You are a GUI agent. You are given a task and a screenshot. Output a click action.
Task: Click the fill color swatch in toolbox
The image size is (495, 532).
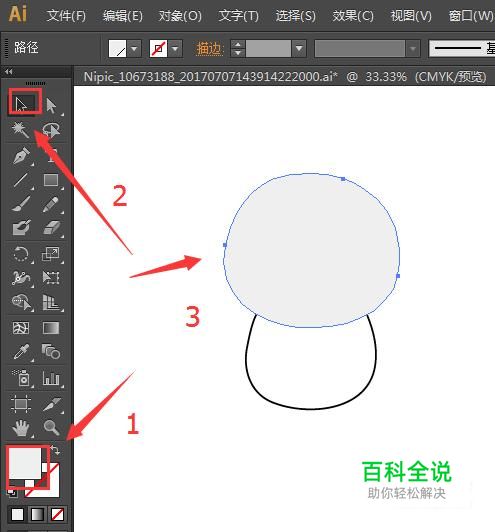(25, 463)
